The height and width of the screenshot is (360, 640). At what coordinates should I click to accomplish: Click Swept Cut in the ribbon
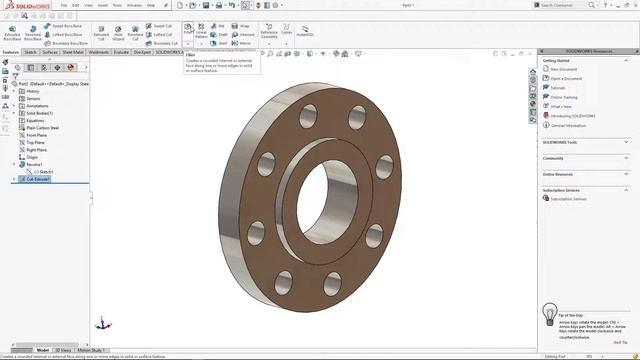(159, 26)
